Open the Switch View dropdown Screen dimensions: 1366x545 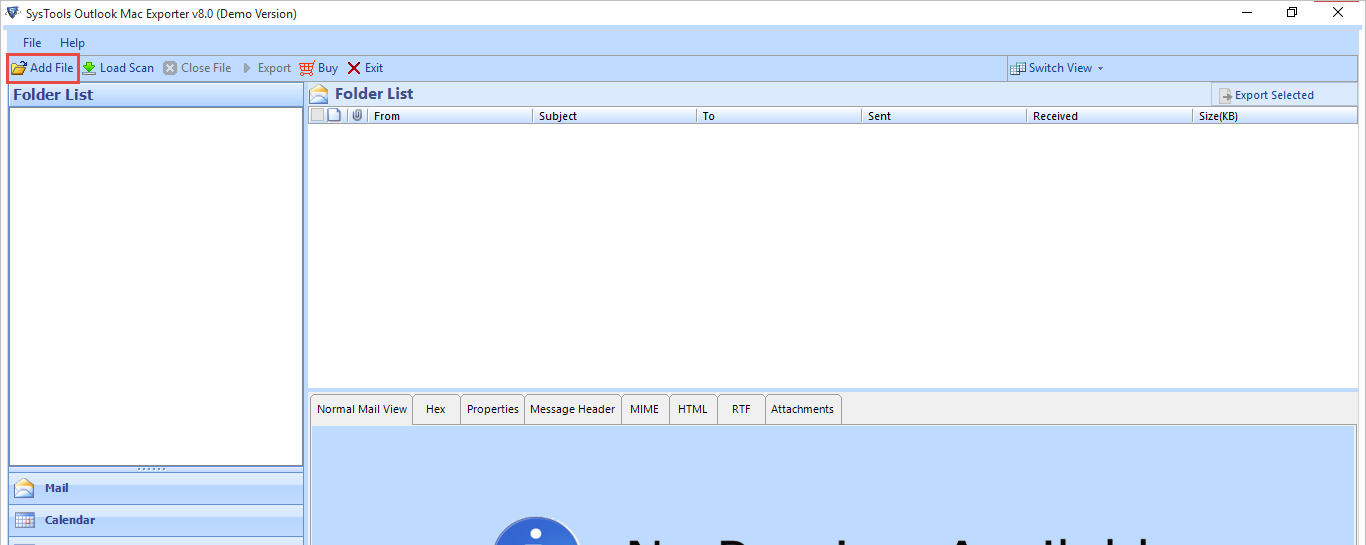tap(1057, 68)
